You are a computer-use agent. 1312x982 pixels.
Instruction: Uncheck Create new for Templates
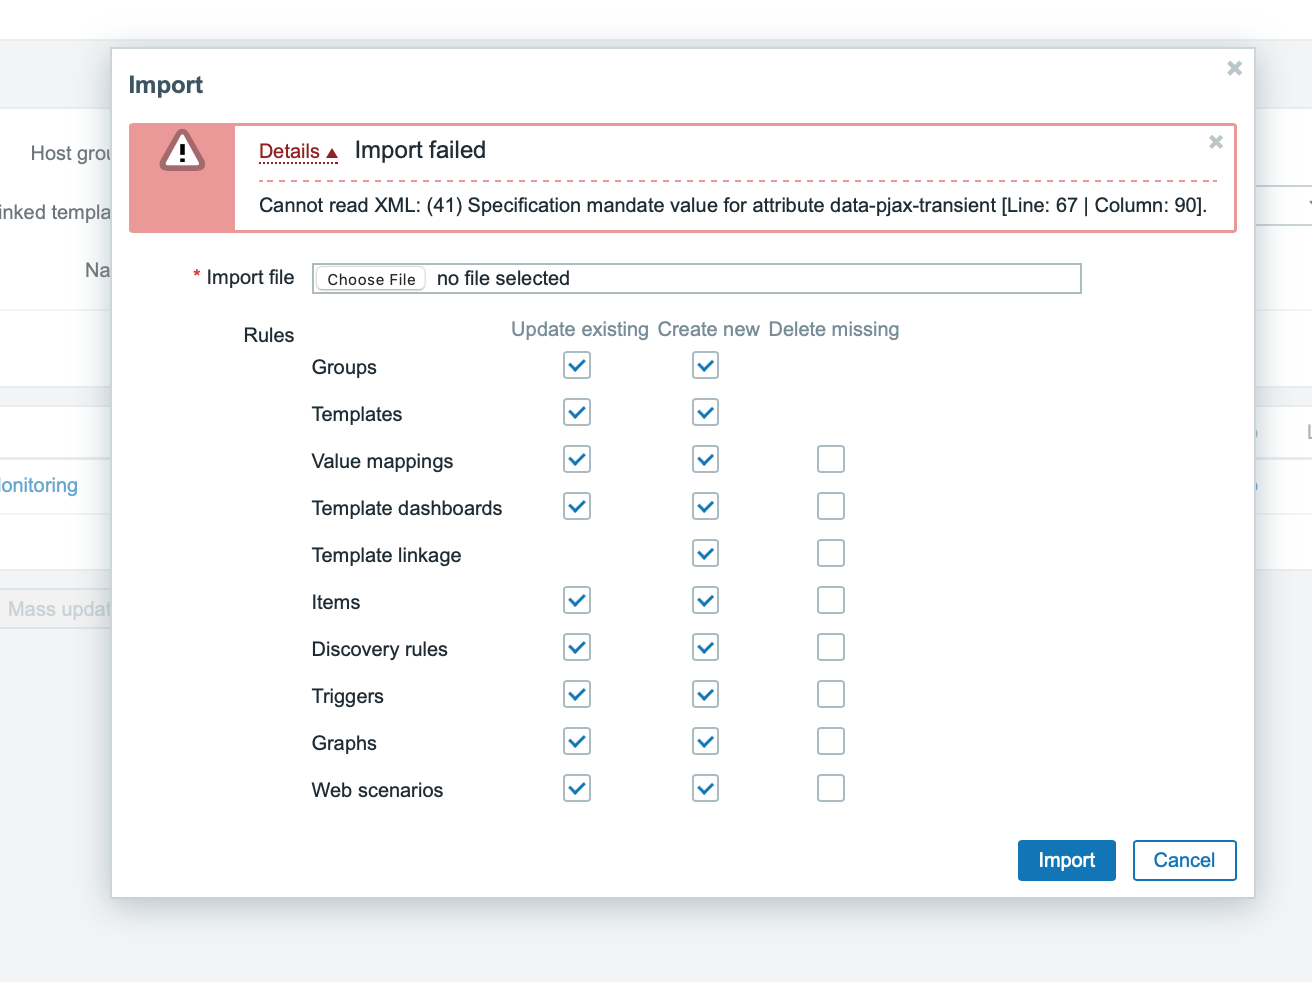tap(705, 413)
